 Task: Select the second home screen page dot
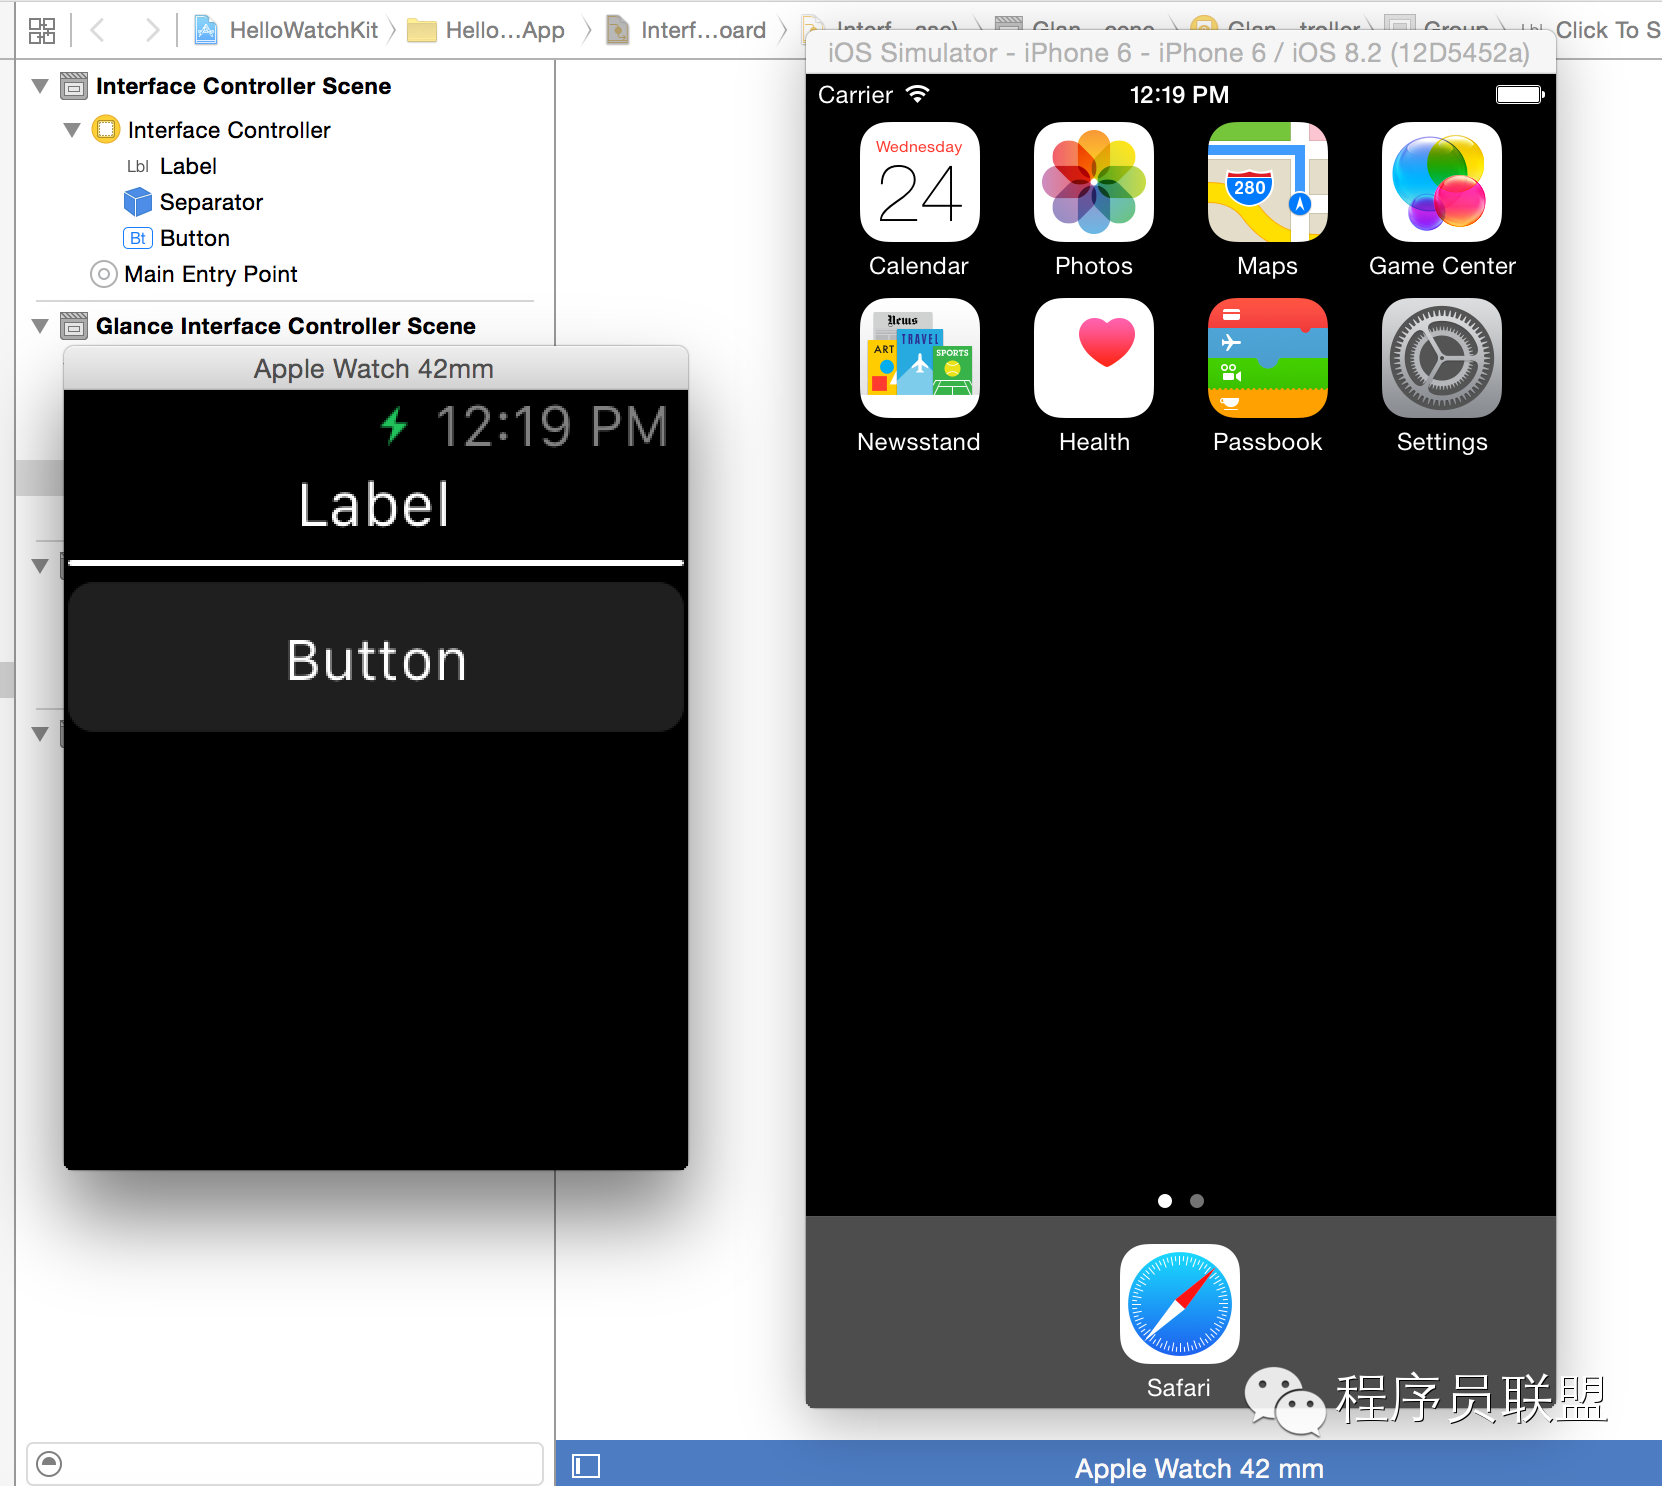[x=1197, y=1201]
